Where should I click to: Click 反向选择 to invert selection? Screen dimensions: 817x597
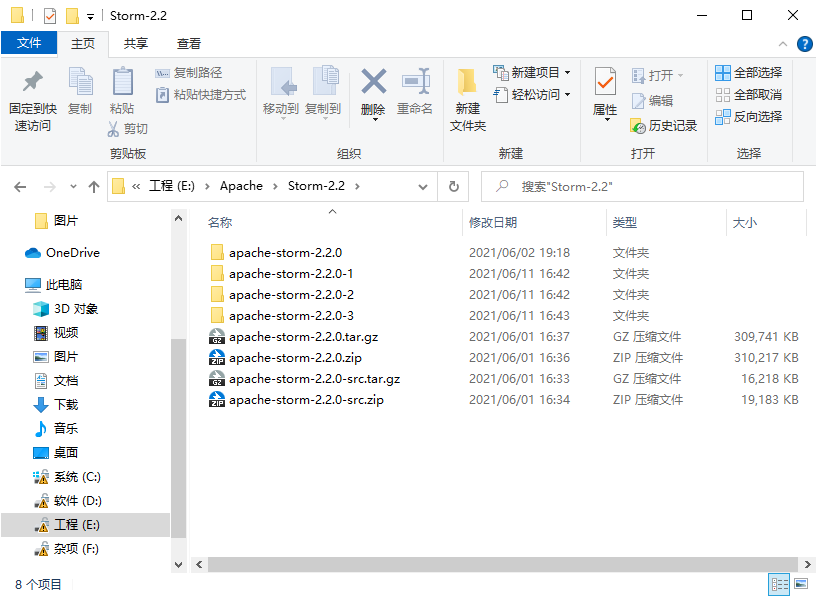click(748, 117)
